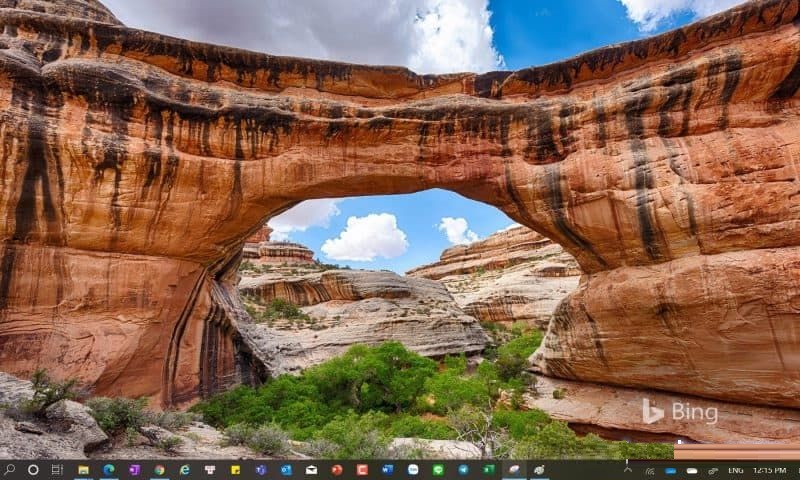This screenshot has height=480, width=800.
Task: Launch PowerPoint from the taskbar
Action: coord(337,470)
